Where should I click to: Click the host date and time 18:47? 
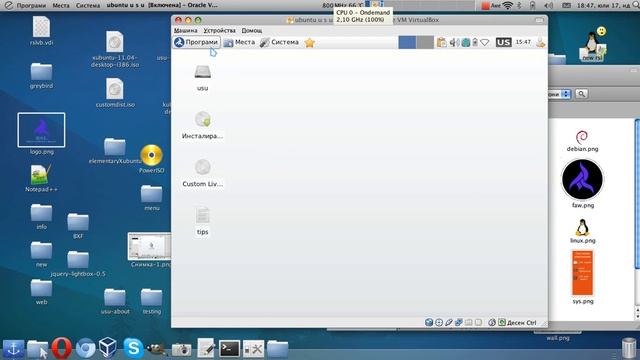pos(603,5)
